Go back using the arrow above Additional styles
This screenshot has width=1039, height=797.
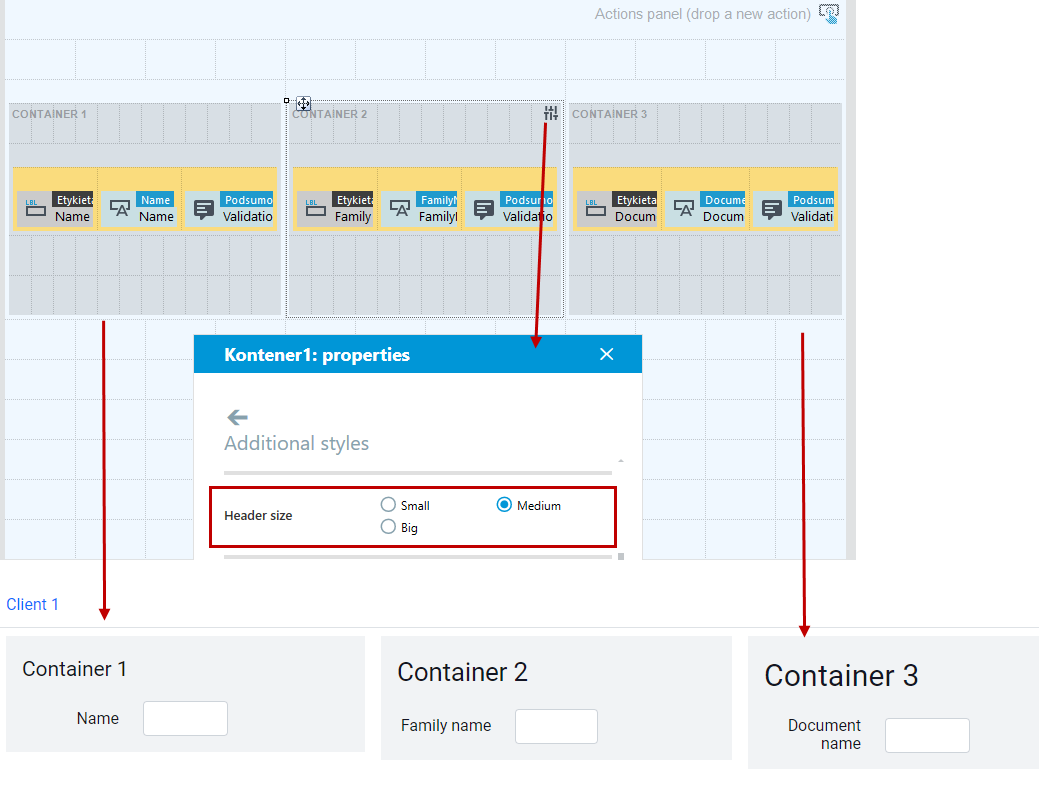click(x=237, y=417)
